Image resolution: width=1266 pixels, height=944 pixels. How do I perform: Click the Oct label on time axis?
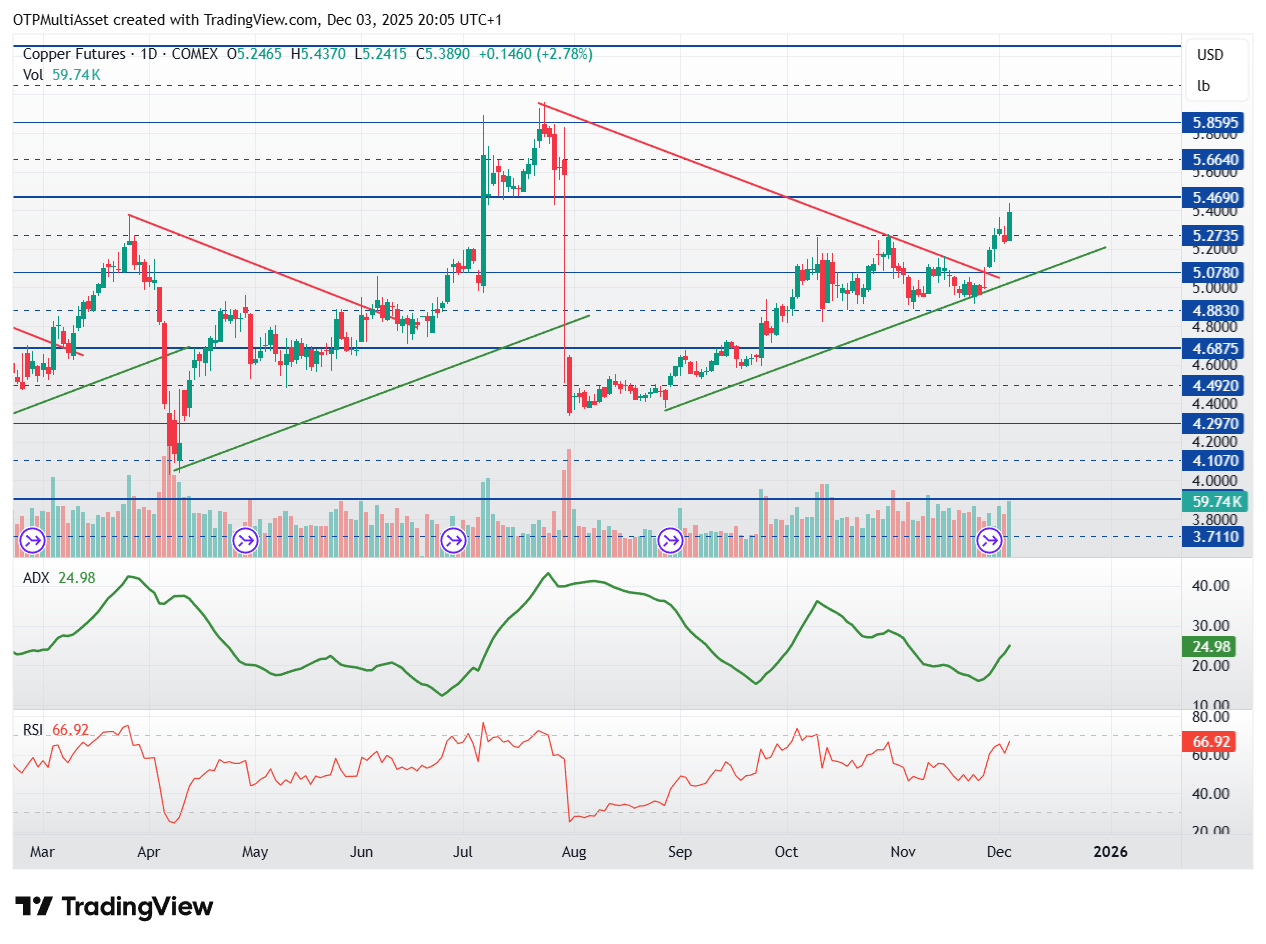point(786,852)
